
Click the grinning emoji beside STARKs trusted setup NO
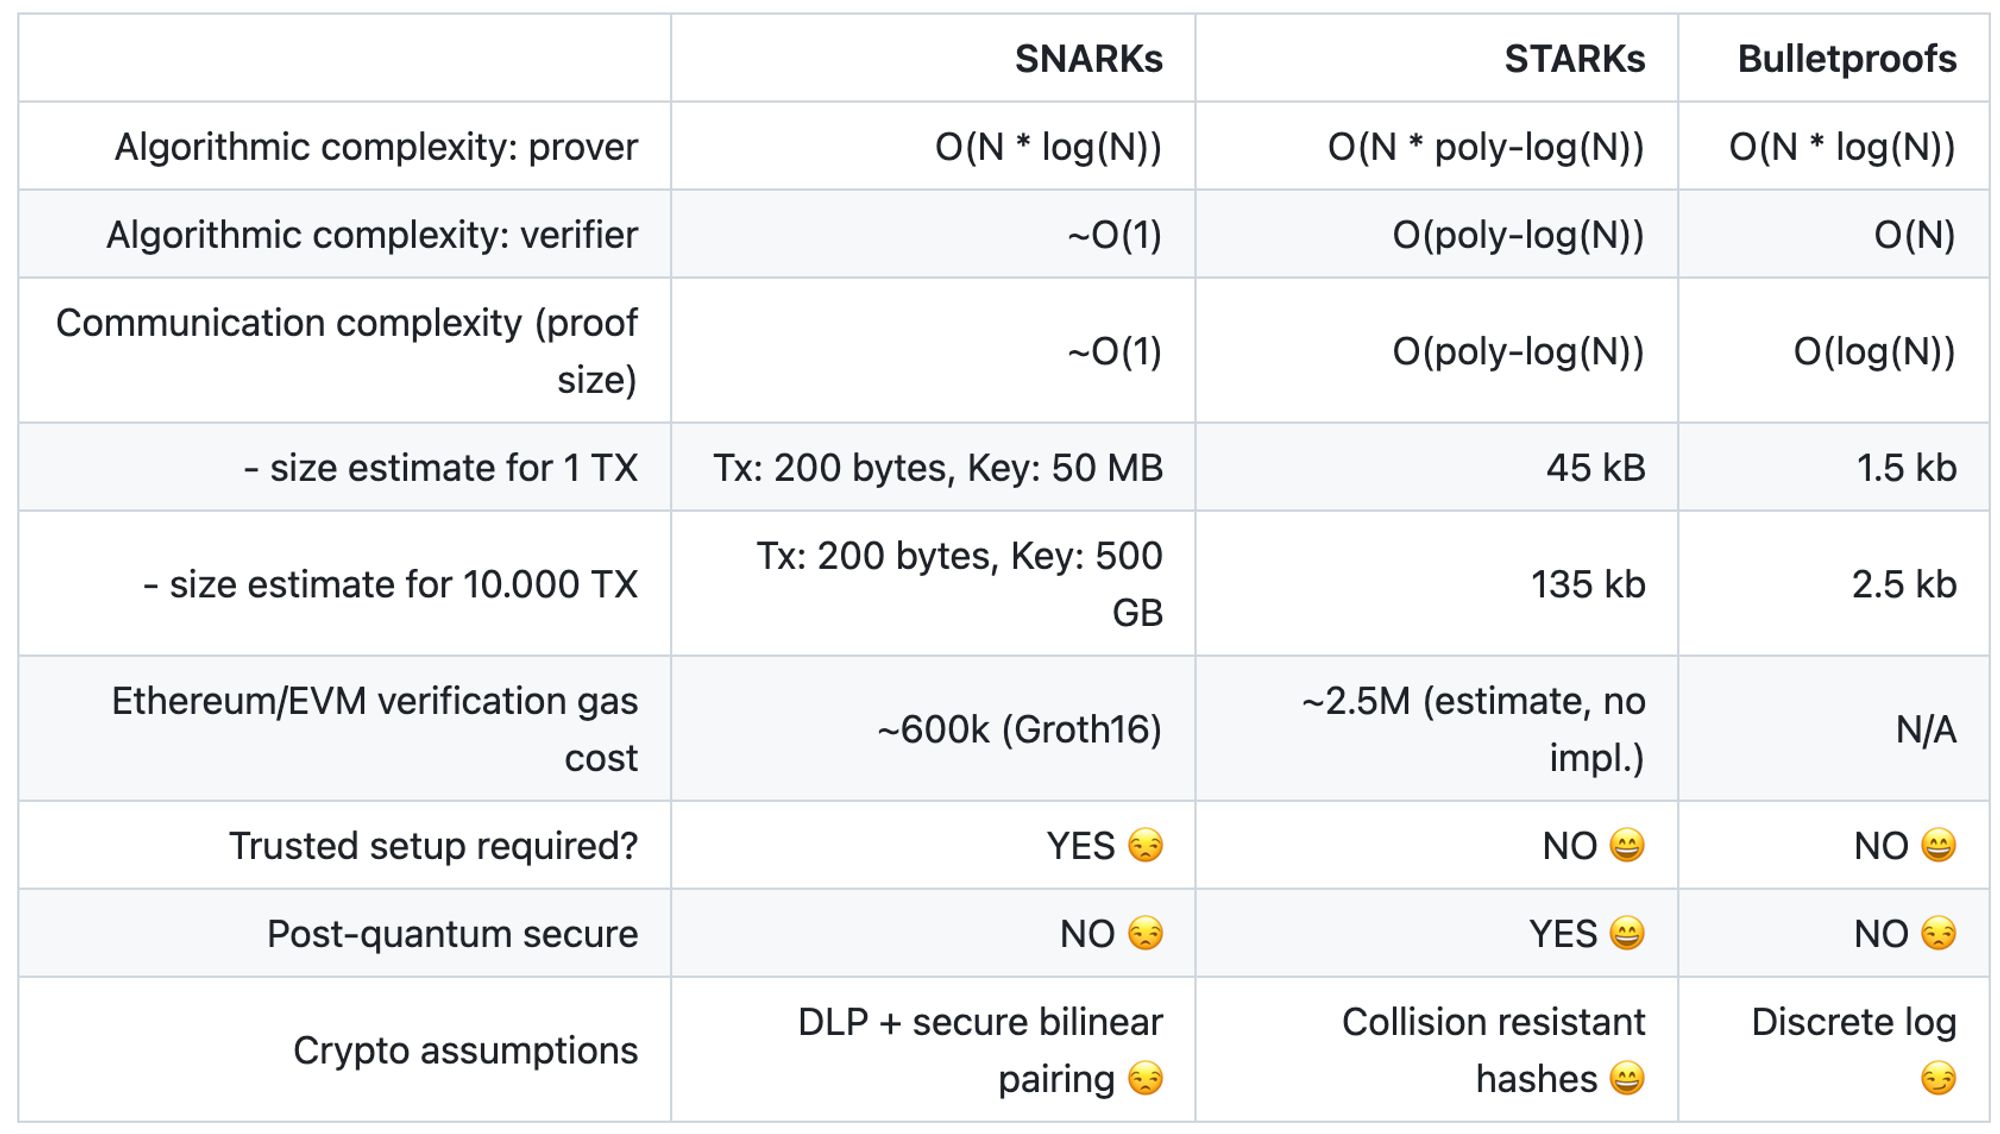pos(1627,846)
